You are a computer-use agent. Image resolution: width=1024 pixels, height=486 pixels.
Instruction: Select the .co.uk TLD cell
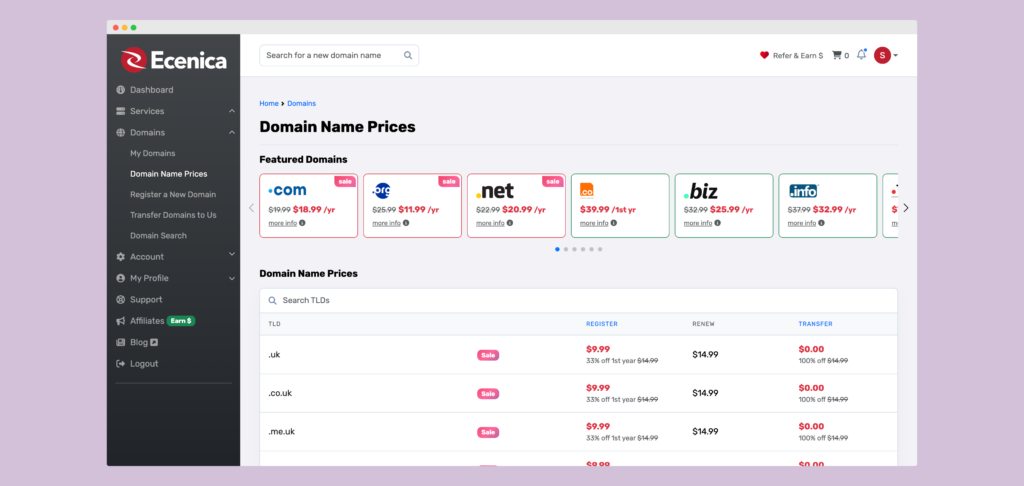[280, 393]
